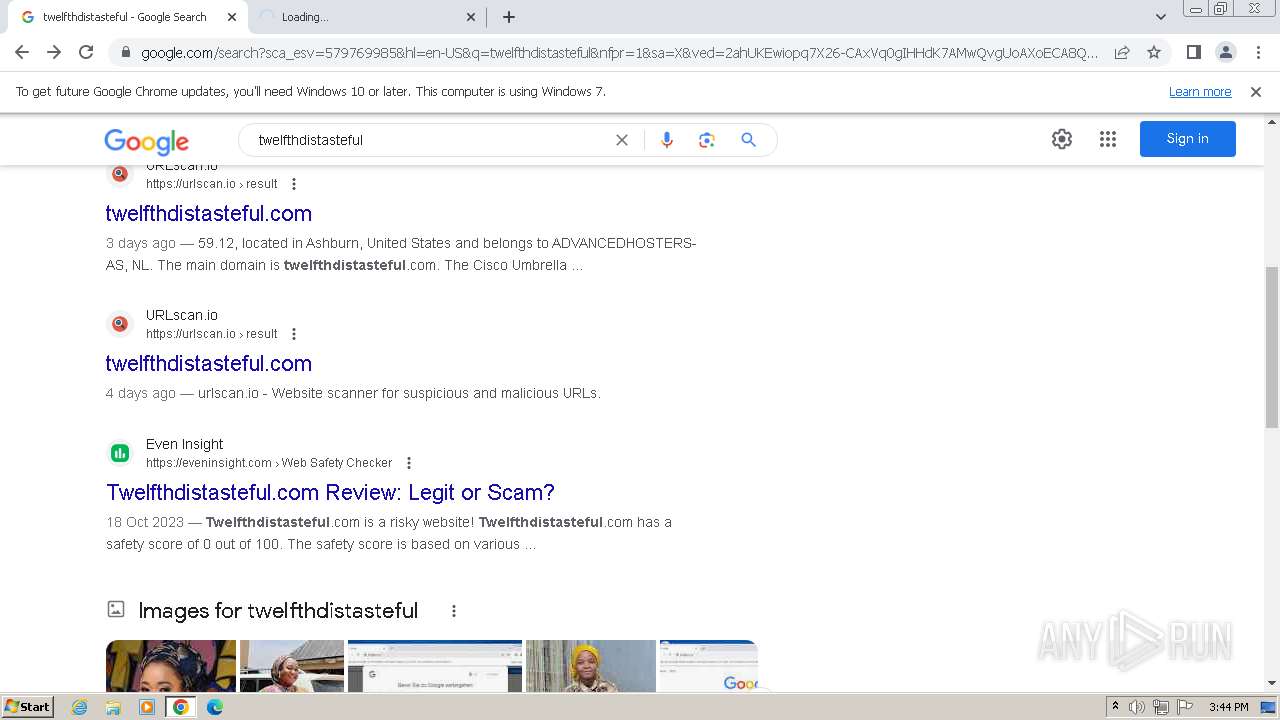Screen dimensions: 1280x720
Task: Reload the current page
Action: (x=86, y=52)
